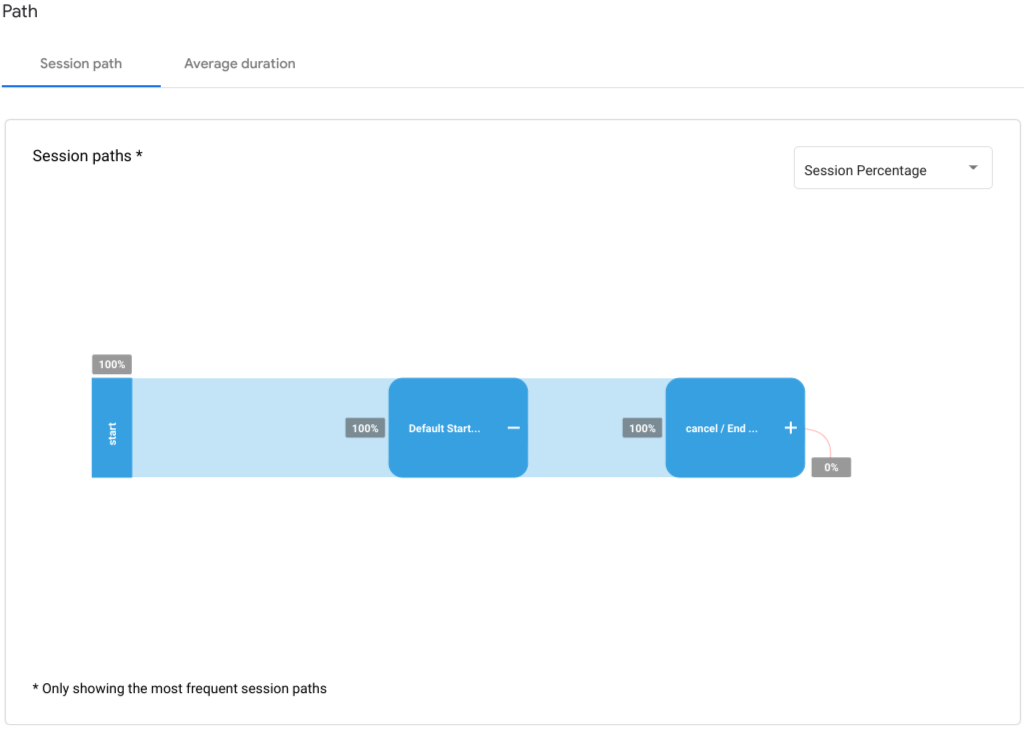Click the 100% badge above the start node
Viewport: 1028px width, 729px height.
(111, 364)
